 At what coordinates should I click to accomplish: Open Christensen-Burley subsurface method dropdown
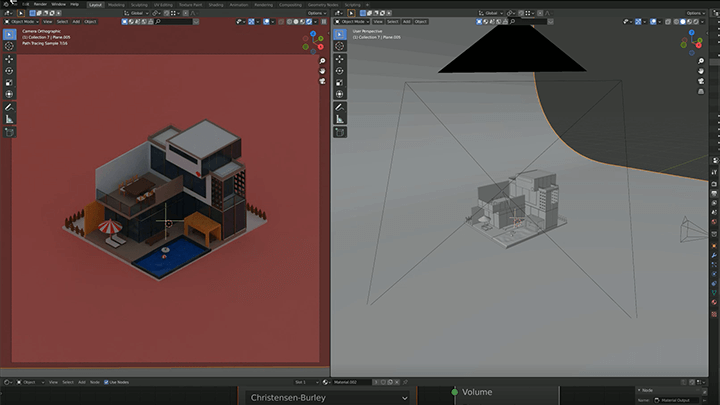328,398
